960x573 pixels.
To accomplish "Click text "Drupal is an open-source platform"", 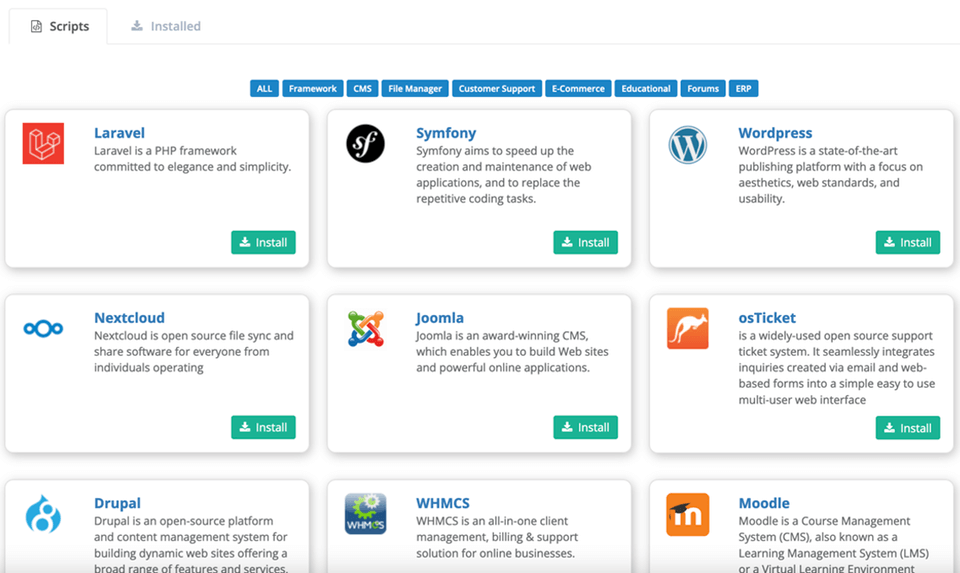I will (x=184, y=521).
